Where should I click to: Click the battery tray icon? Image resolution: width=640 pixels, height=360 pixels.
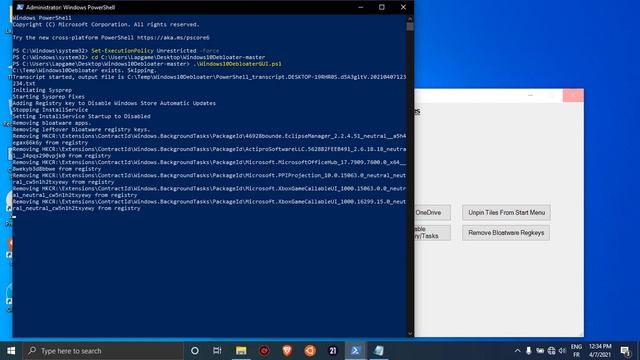[x=540, y=351]
